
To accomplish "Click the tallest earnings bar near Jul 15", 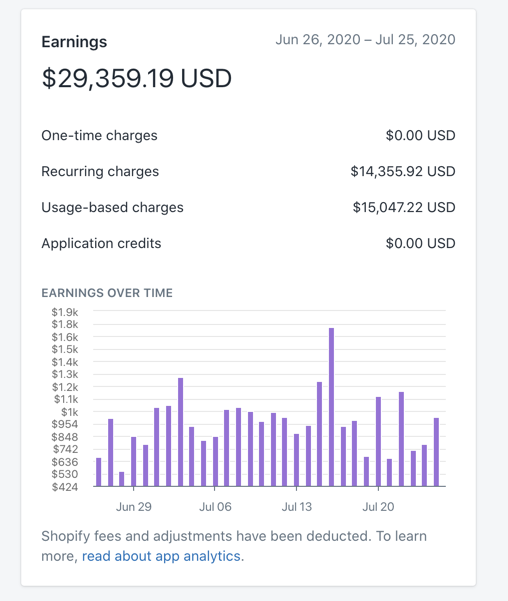I will click(x=331, y=407).
